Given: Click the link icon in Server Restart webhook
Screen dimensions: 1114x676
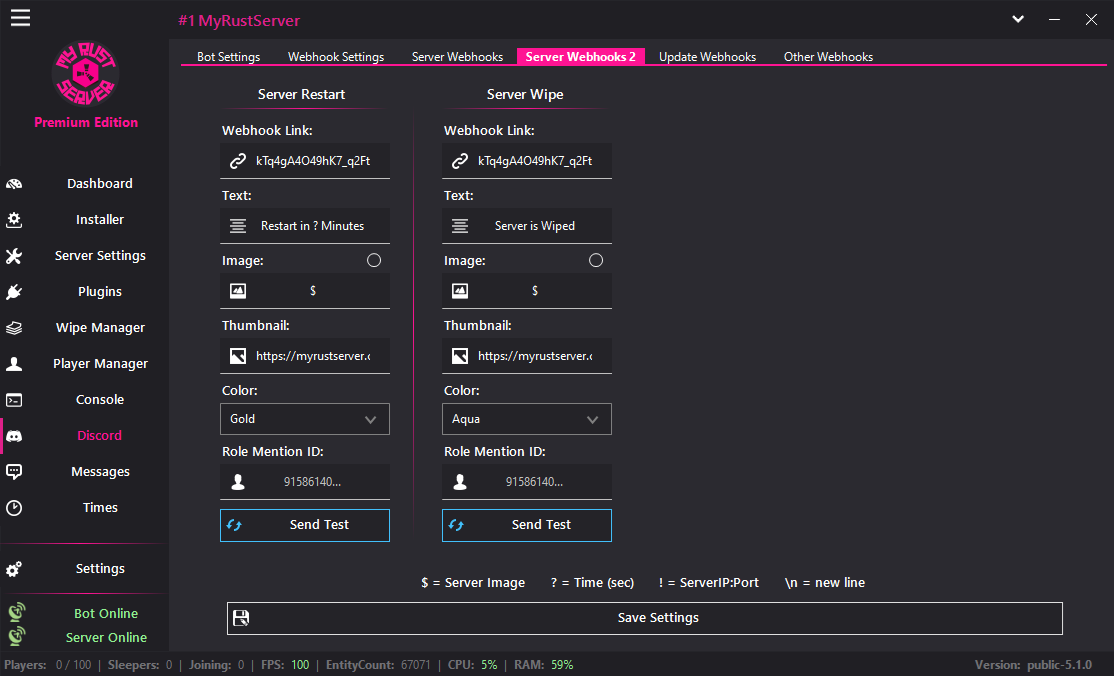Looking at the screenshot, I should (x=238, y=161).
